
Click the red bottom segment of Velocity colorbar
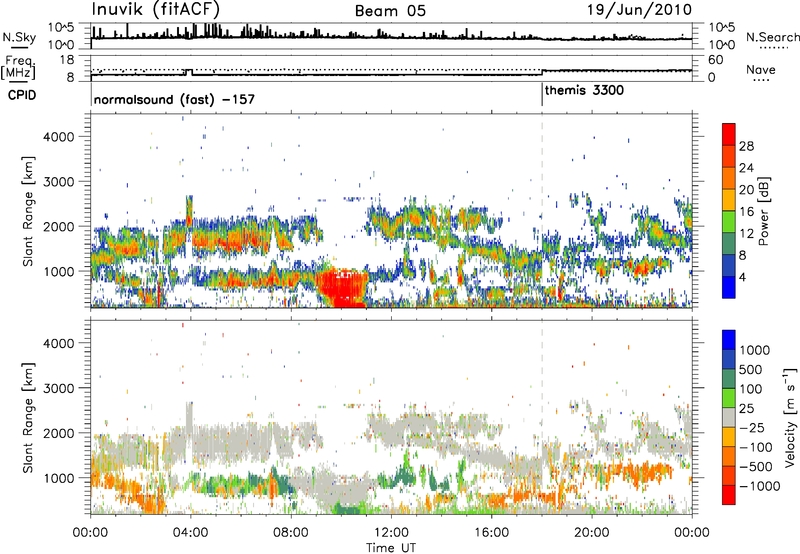pyautogui.click(x=729, y=495)
